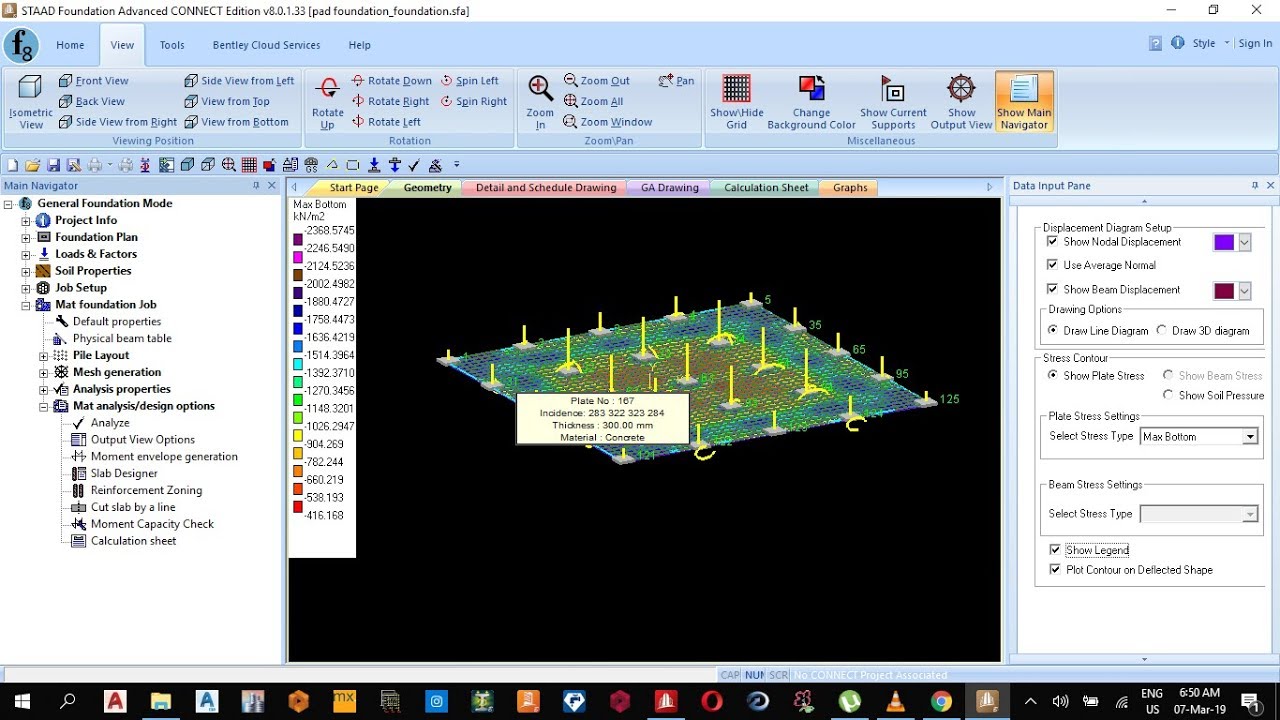Uncheck Show Nodal Displacement checkbox
The width and height of the screenshot is (1280, 720).
(1052, 242)
